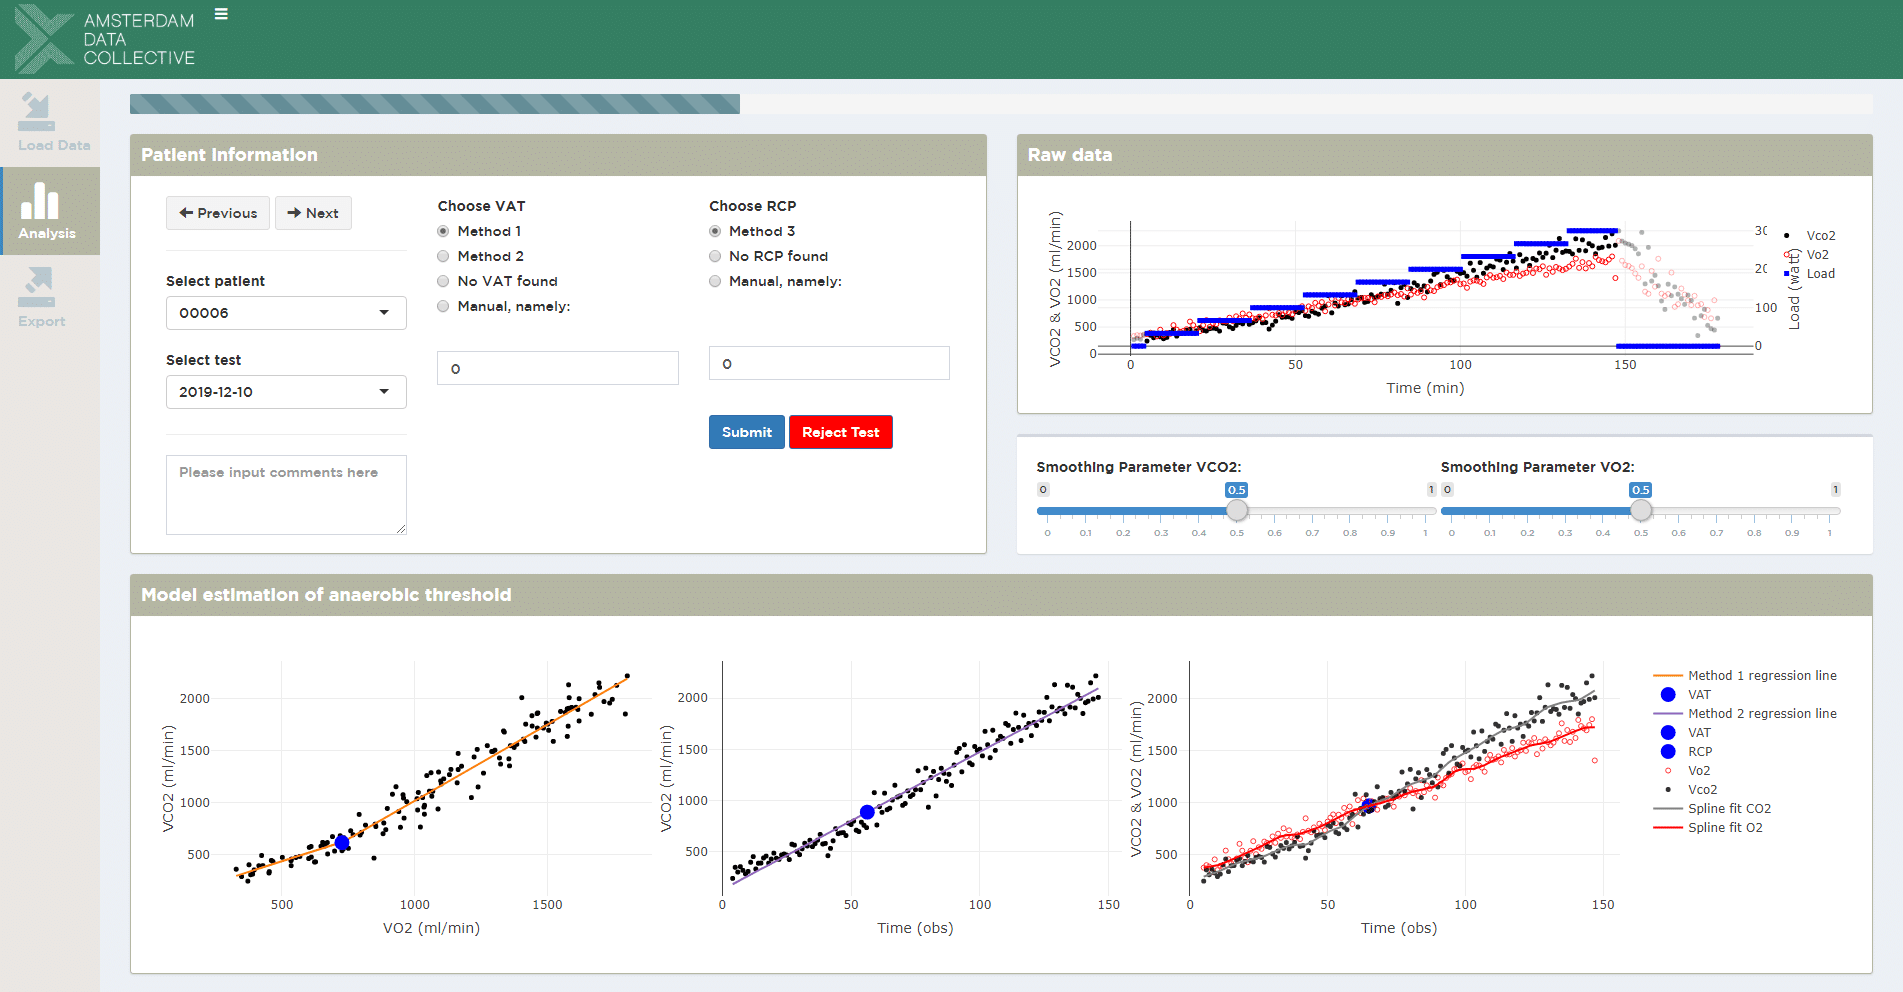Image resolution: width=1903 pixels, height=992 pixels.
Task: Click the Amsterdam Data Collective logo
Action: click(x=104, y=39)
